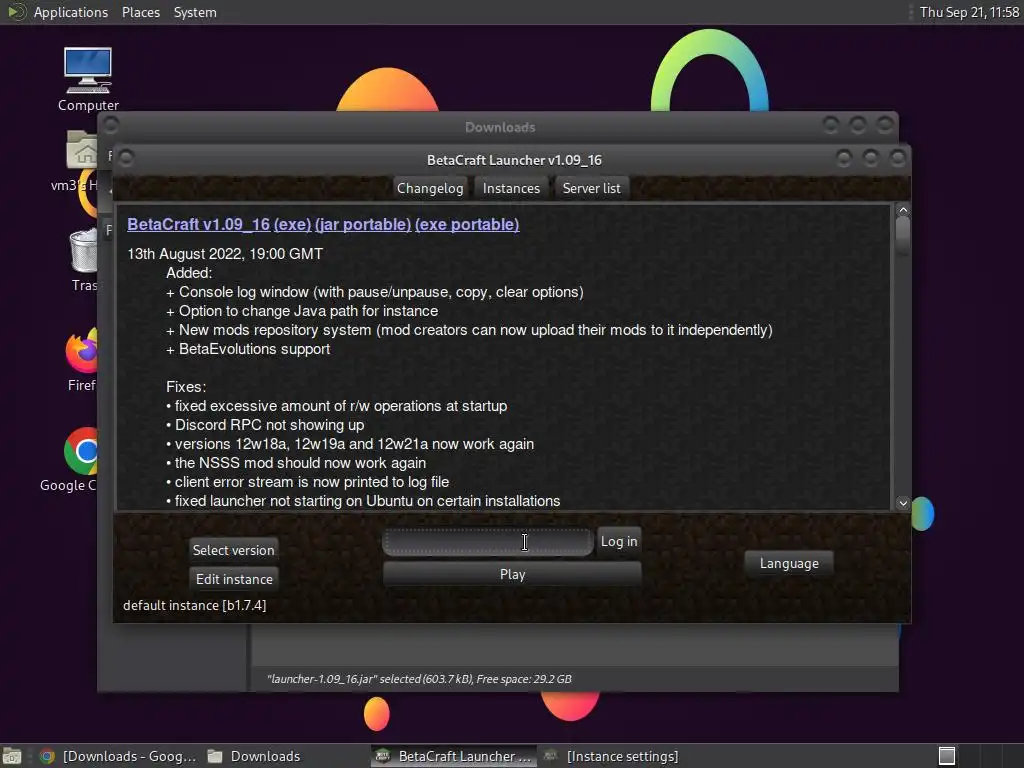Click the Select version button
This screenshot has height=768, width=1024.
pyautogui.click(x=234, y=550)
